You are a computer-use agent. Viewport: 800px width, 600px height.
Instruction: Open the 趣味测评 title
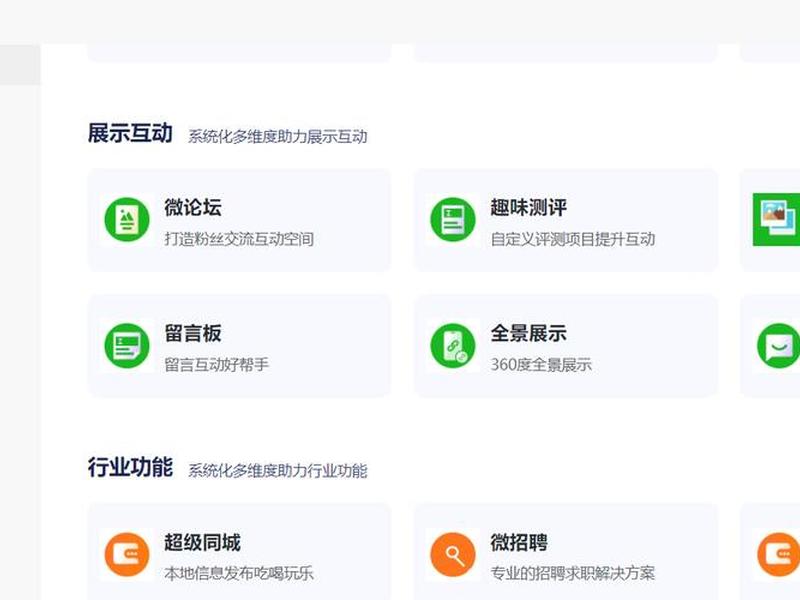tap(529, 207)
